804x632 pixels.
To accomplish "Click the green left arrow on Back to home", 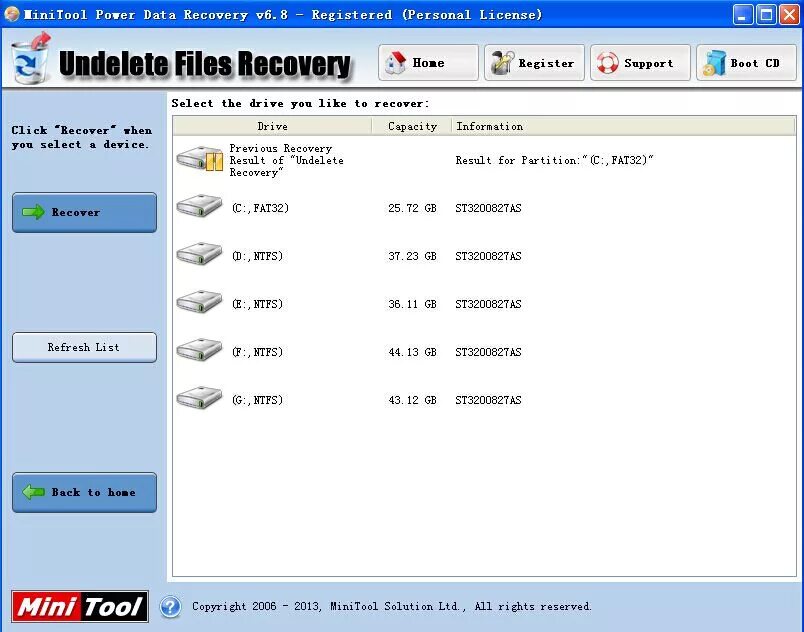I will point(33,492).
